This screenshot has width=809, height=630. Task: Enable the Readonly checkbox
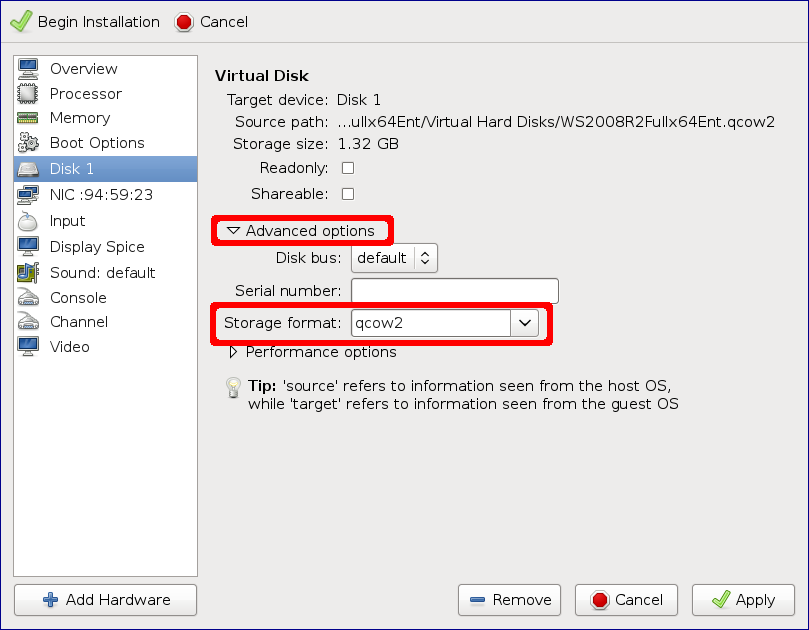(x=348, y=168)
